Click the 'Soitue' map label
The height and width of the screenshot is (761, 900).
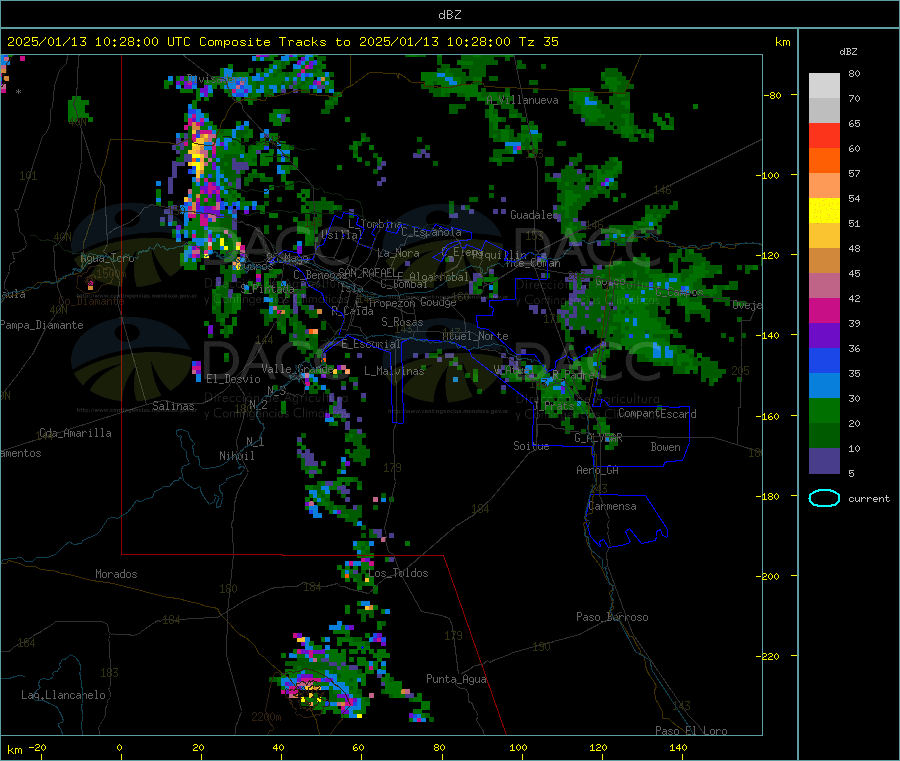point(531,446)
